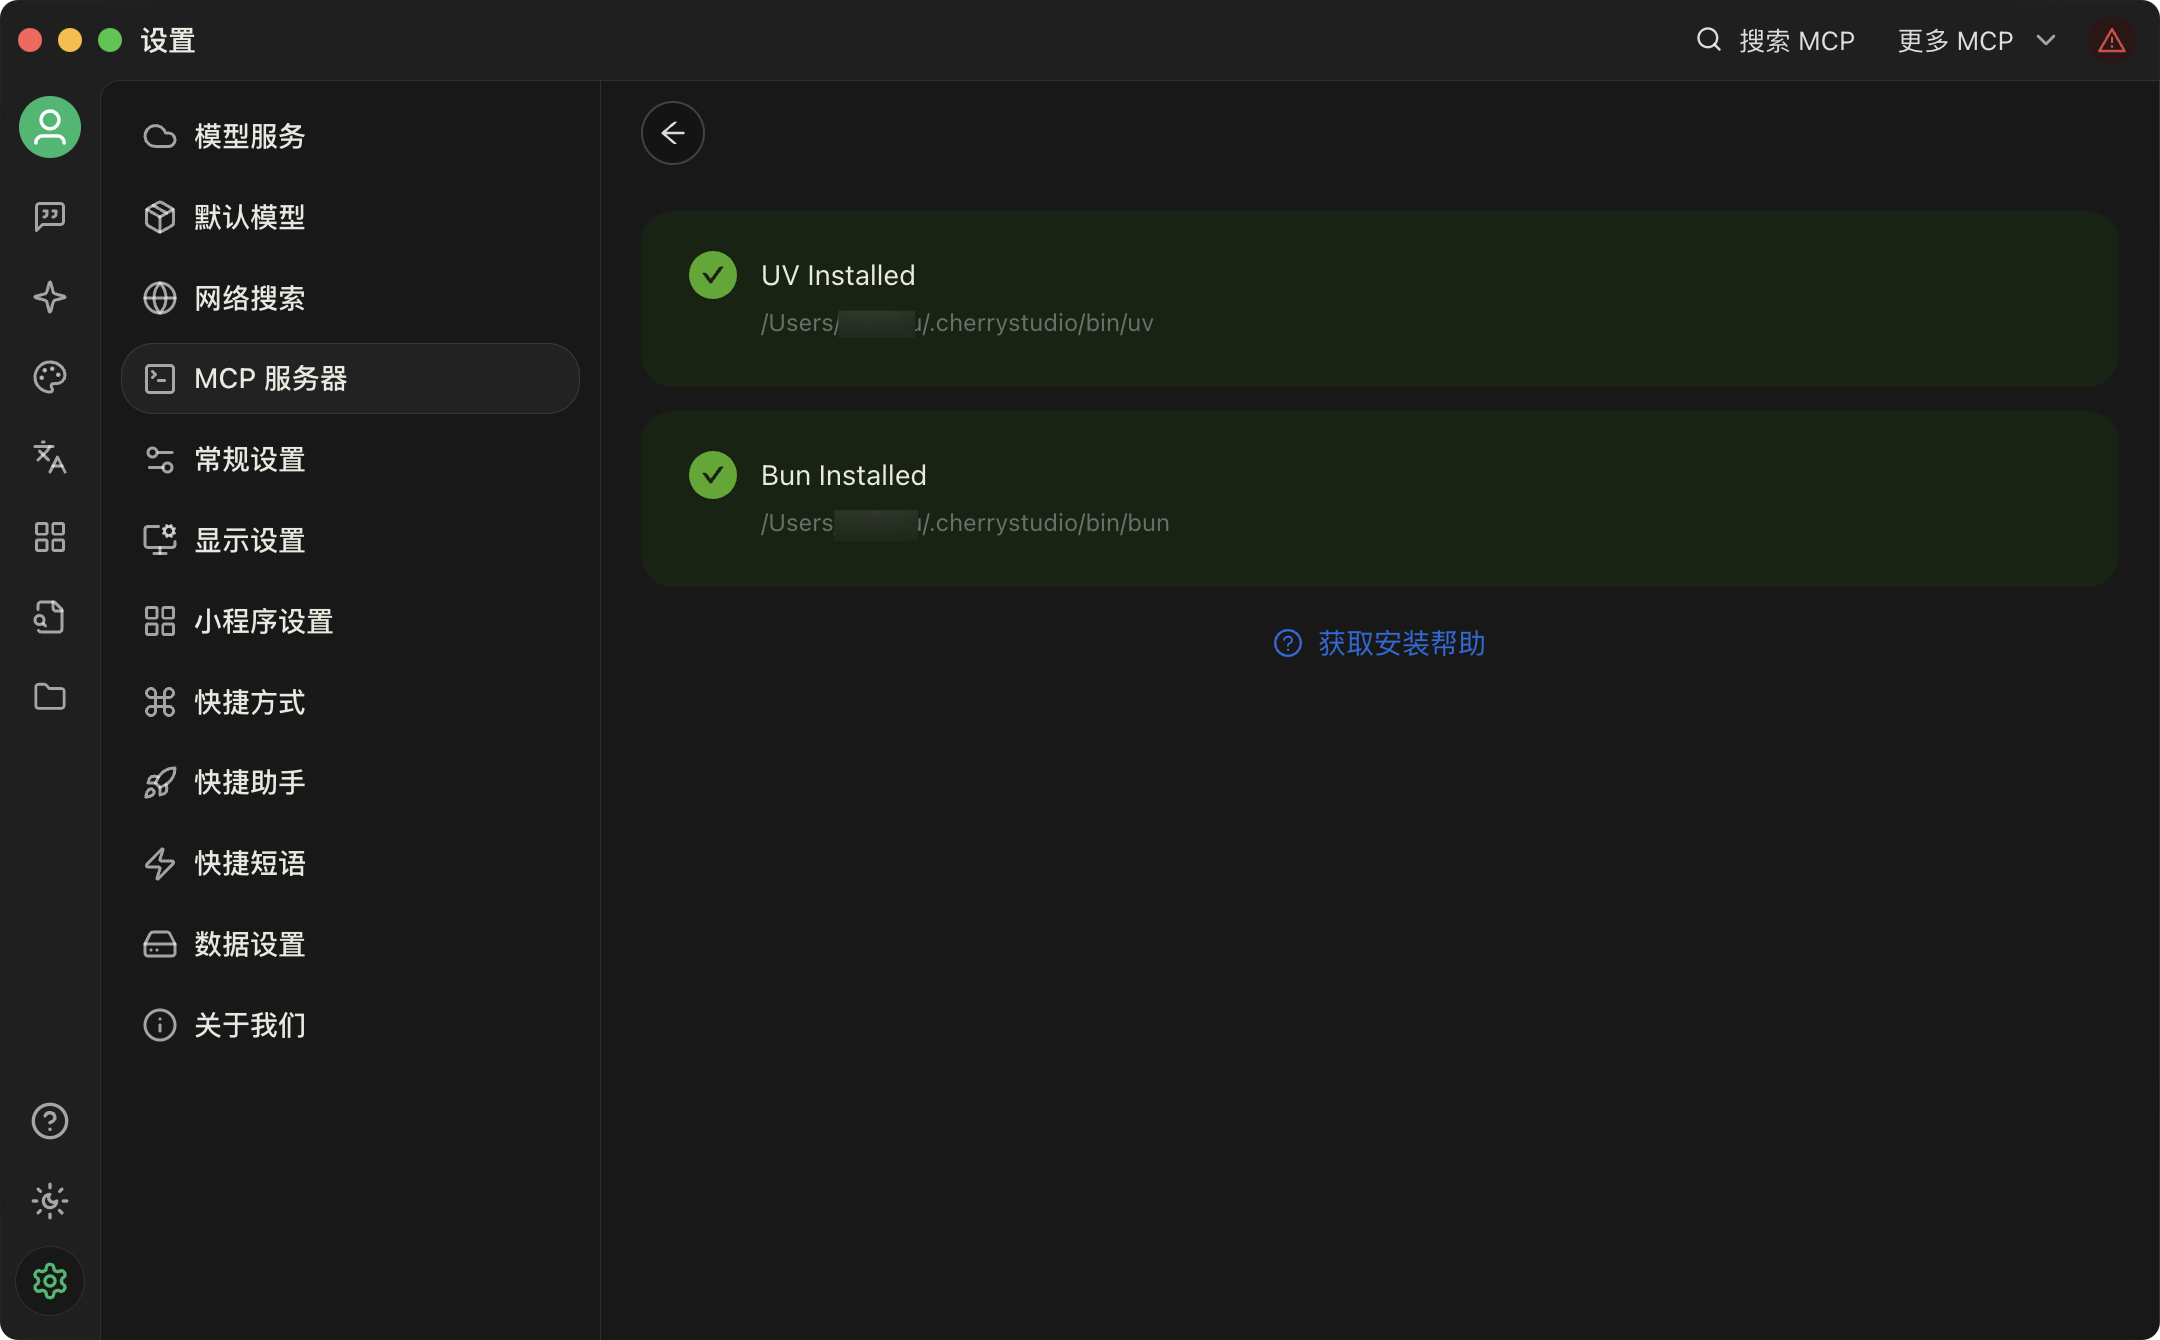Open the sparkle agents sidebar icon
2160x1340 pixels.
pos(49,297)
